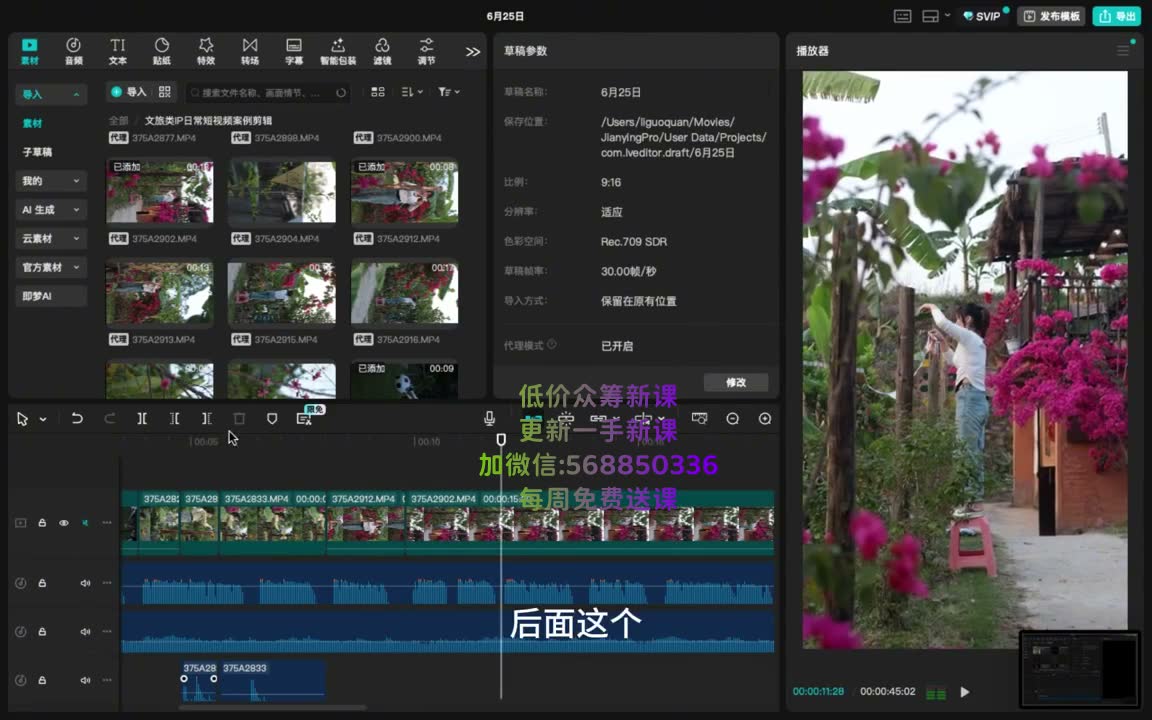1152x720 pixels.
Task: Split clip at the playhead
Action: click(142, 419)
